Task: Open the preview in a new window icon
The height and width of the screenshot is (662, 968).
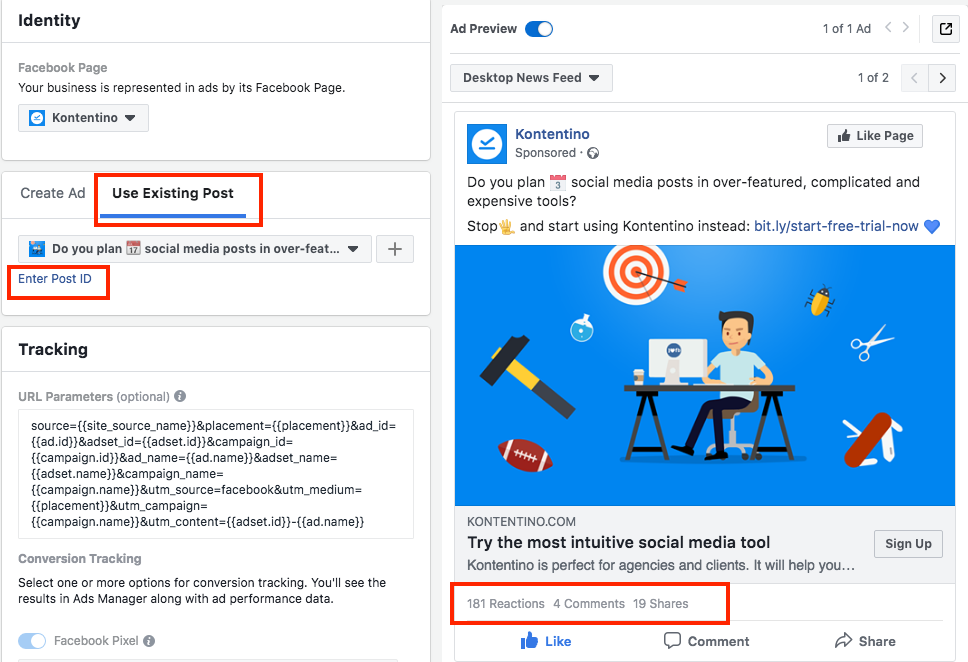Action: 945,29
